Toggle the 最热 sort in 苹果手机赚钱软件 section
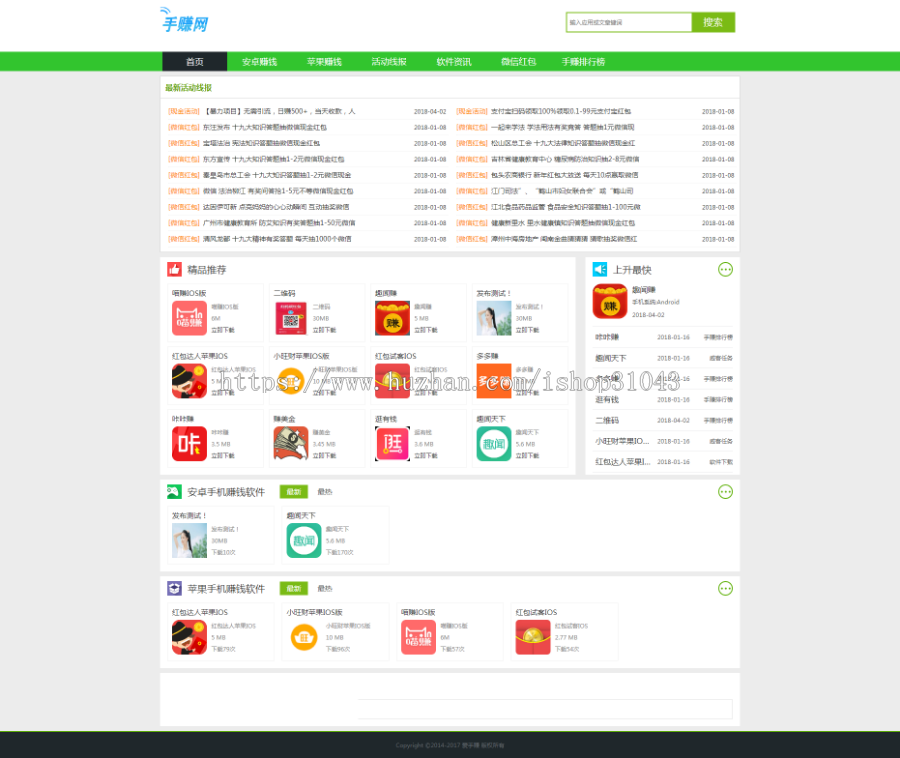 (x=323, y=587)
